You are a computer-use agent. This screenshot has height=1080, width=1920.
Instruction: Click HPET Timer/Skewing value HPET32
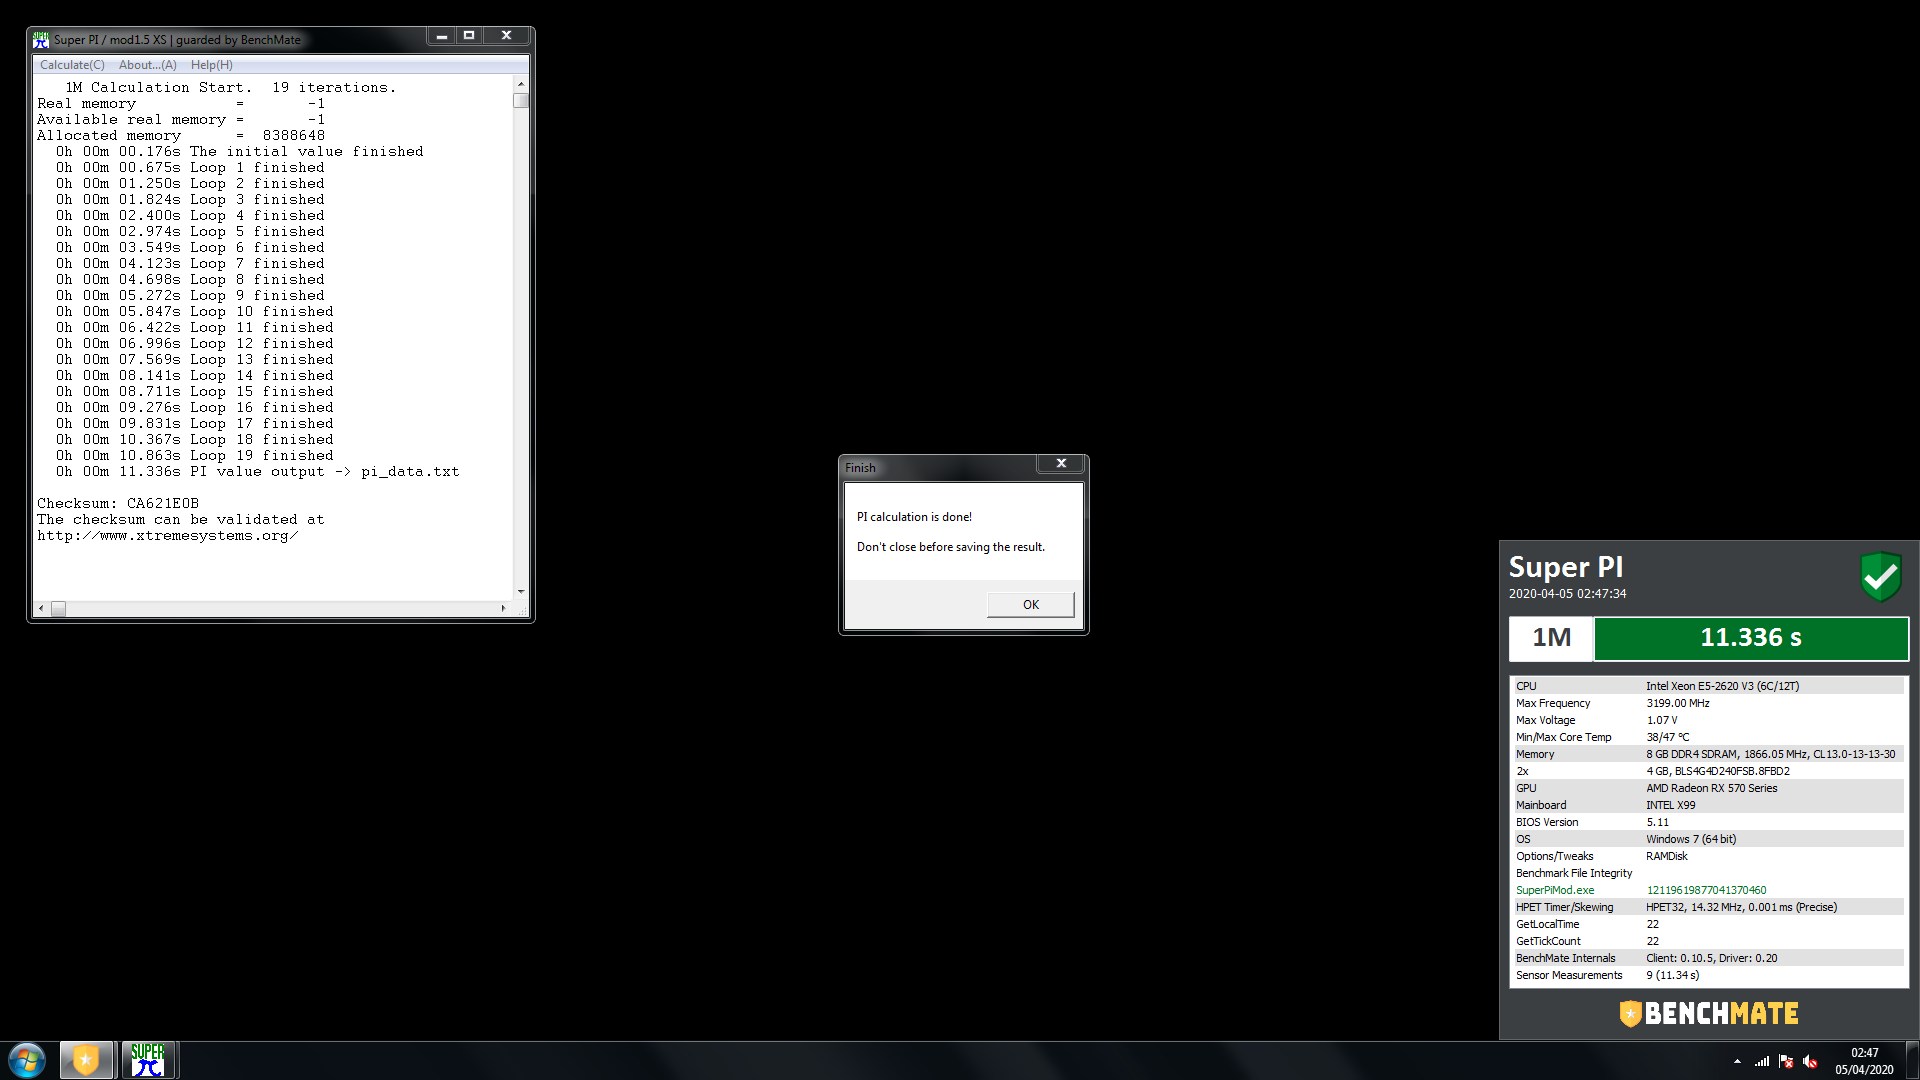coord(1741,907)
